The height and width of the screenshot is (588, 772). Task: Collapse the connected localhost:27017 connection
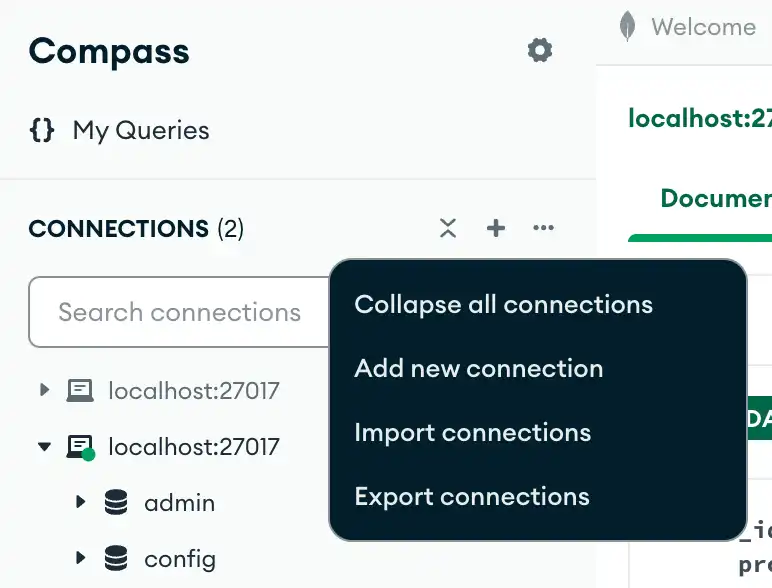(x=44, y=446)
